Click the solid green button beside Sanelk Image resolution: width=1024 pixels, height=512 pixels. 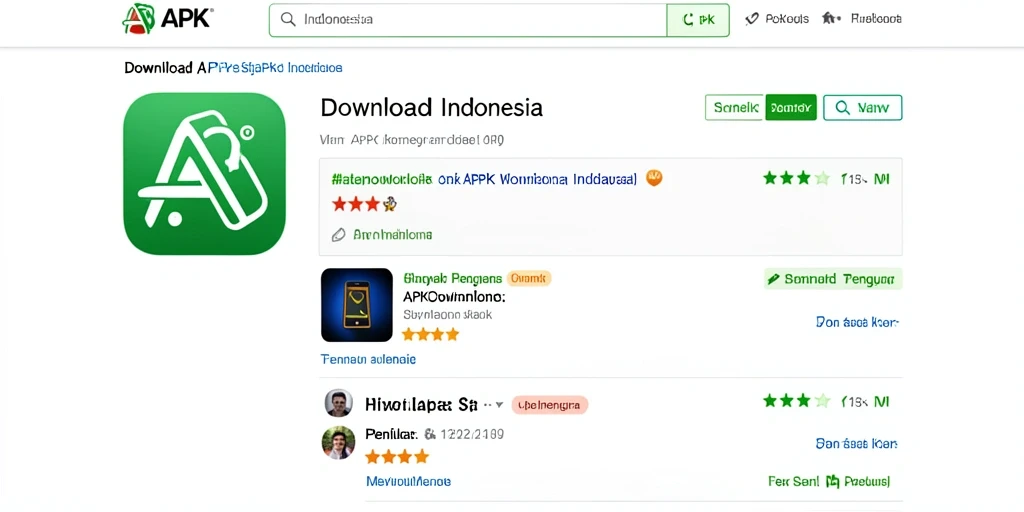pos(791,108)
